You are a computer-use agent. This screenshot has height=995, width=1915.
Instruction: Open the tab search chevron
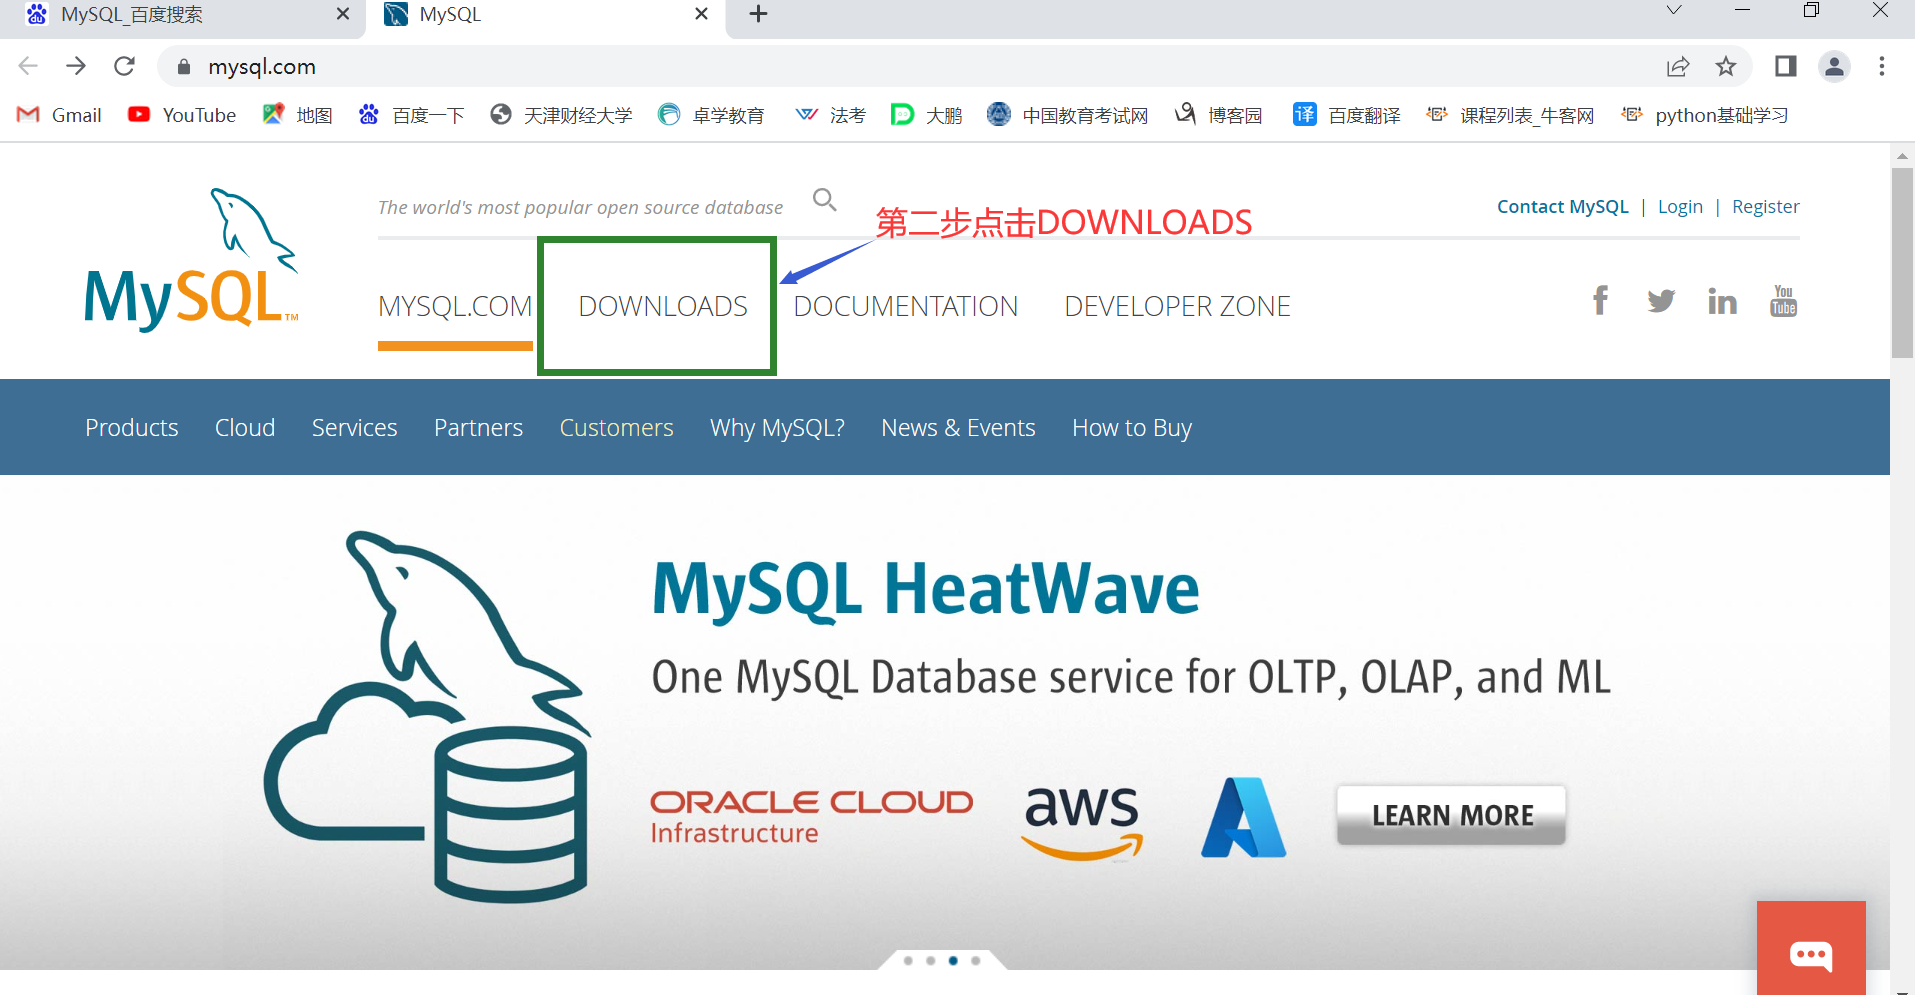pos(1674,11)
